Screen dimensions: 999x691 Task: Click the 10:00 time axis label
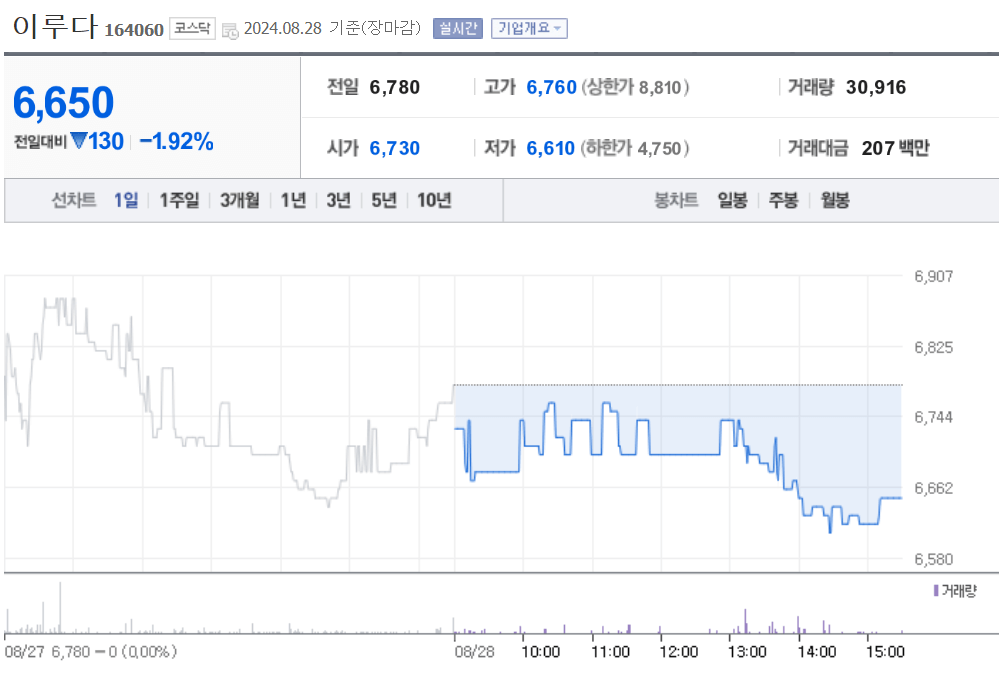540,652
